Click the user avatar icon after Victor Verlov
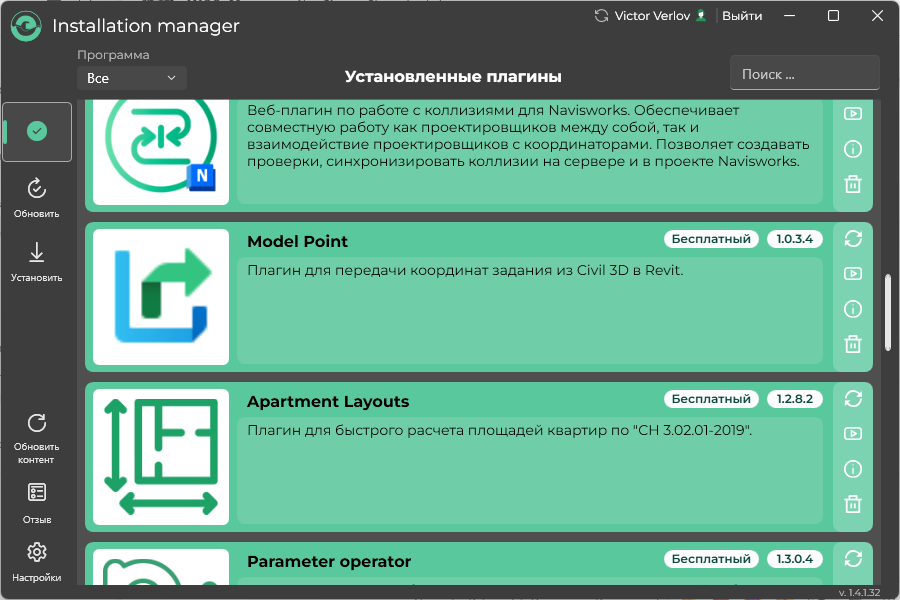 pos(701,16)
